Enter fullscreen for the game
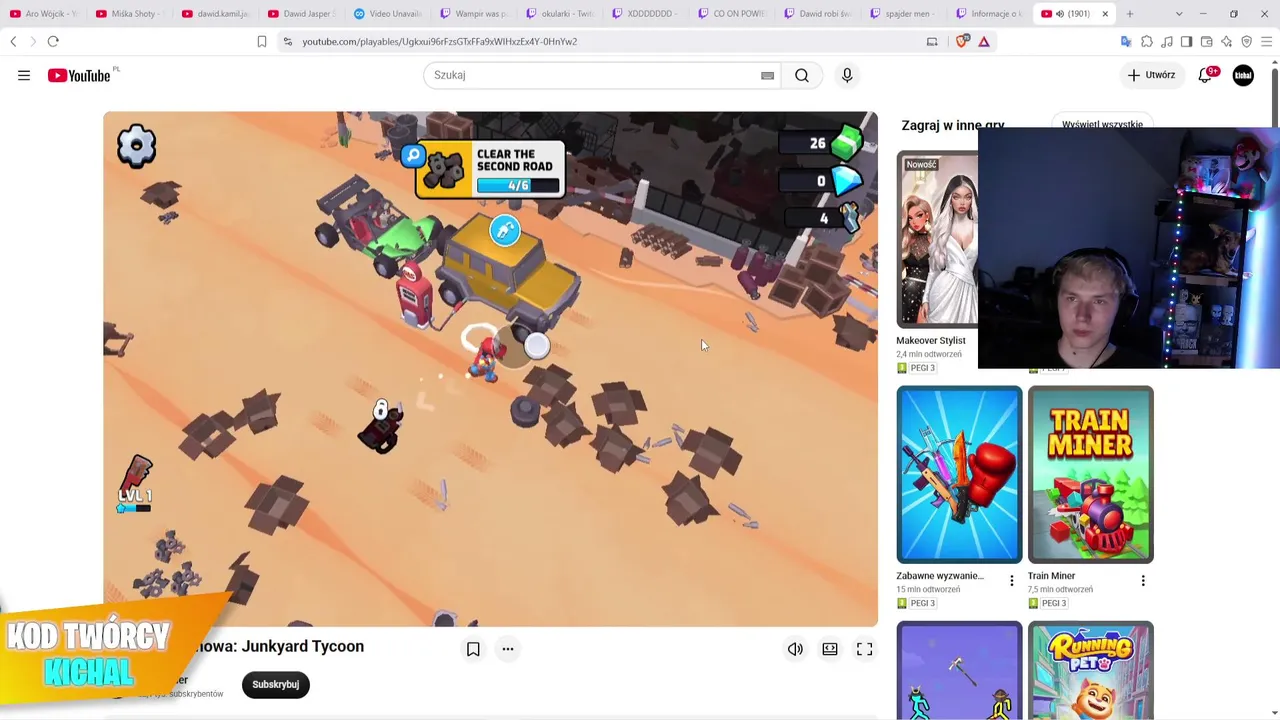1280x720 pixels. click(x=865, y=649)
